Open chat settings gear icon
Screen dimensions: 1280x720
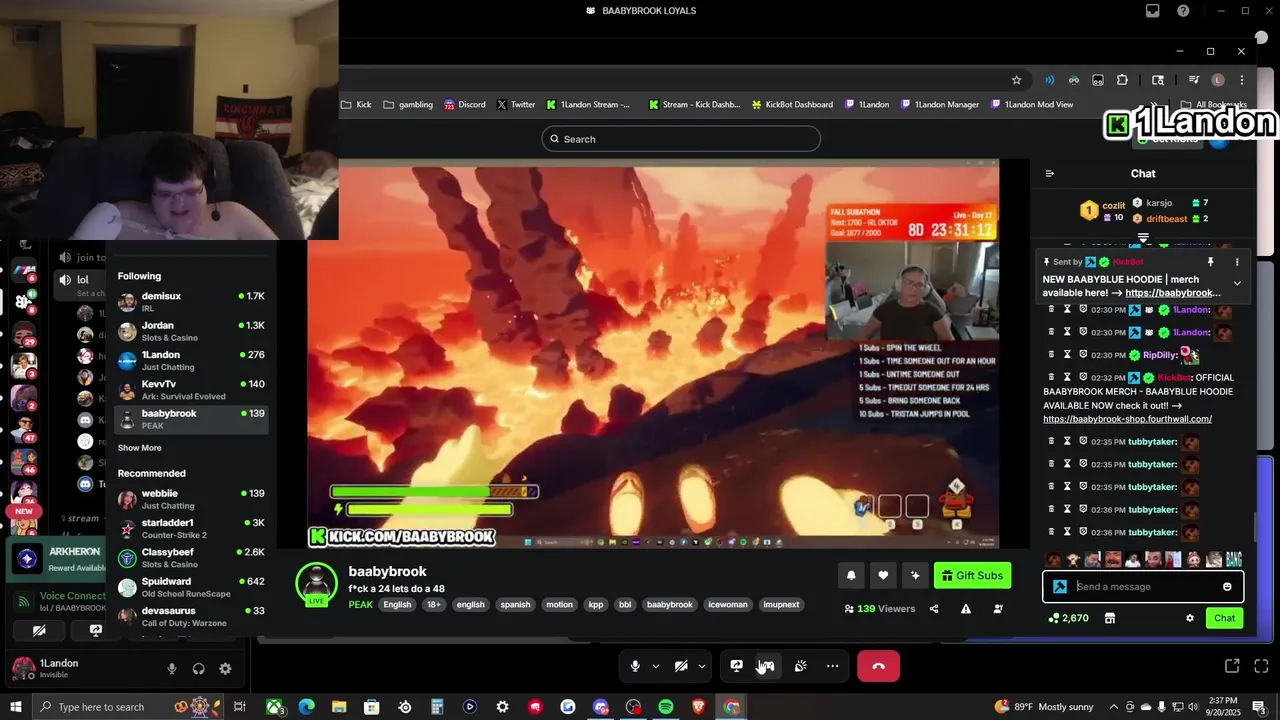click(1190, 618)
